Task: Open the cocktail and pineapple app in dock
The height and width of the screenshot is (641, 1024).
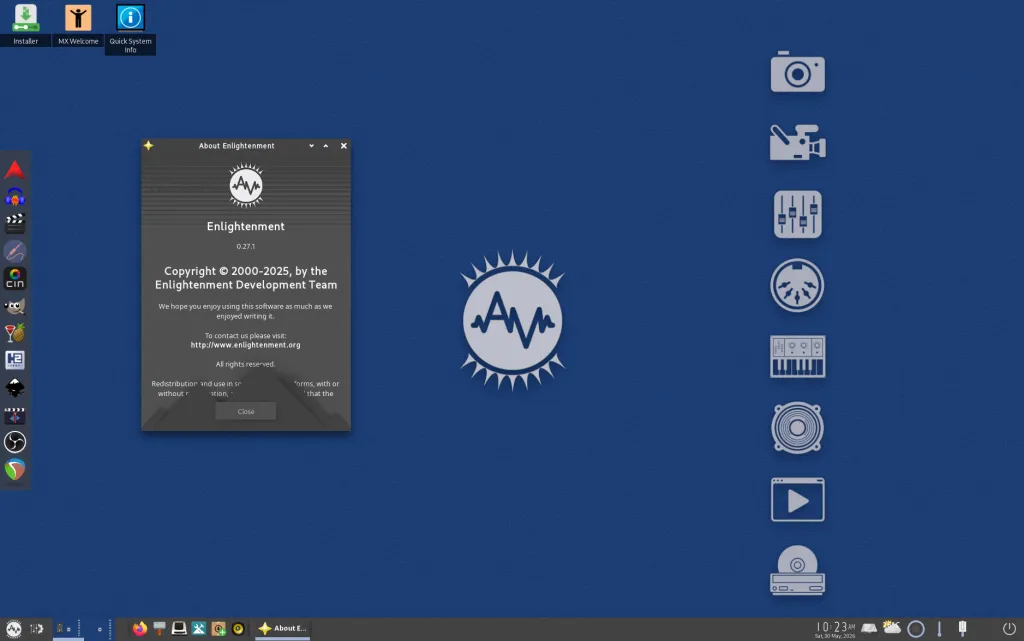Action: click(x=14, y=333)
